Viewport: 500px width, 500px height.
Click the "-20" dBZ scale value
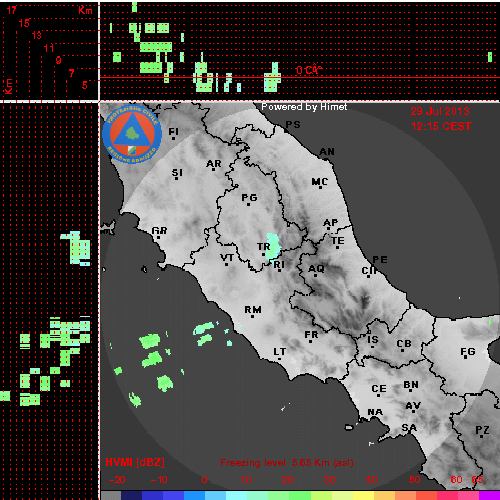click(x=117, y=480)
